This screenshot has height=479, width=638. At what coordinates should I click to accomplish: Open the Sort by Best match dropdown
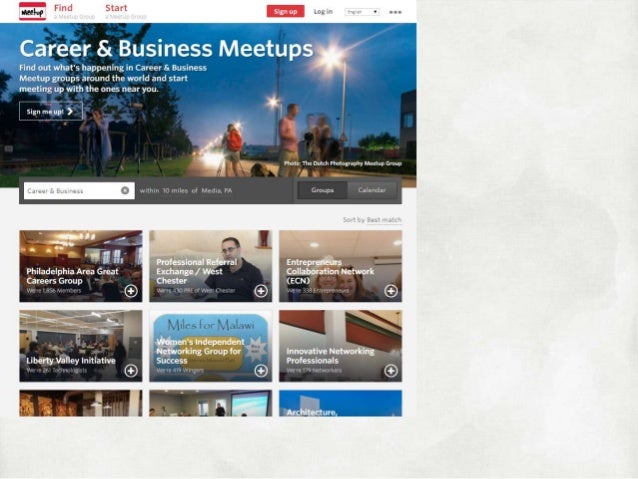(x=384, y=220)
